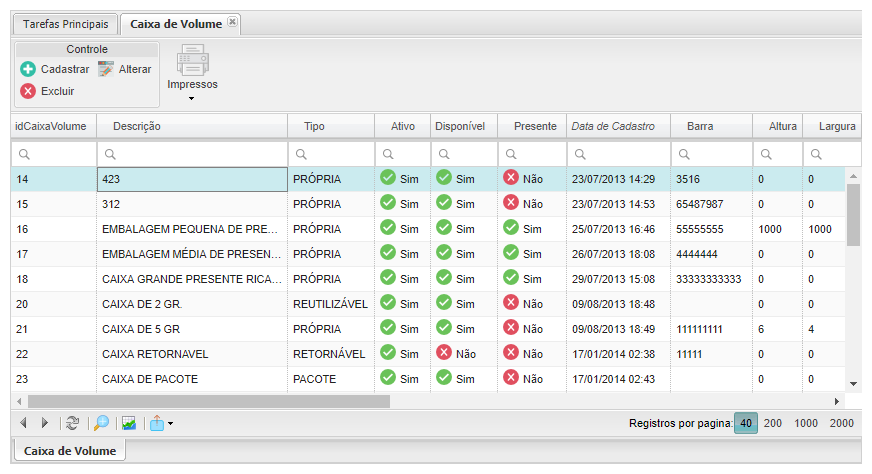Select row CAIXA GRANDE PRESENTE RICA...

[x=428, y=279]
